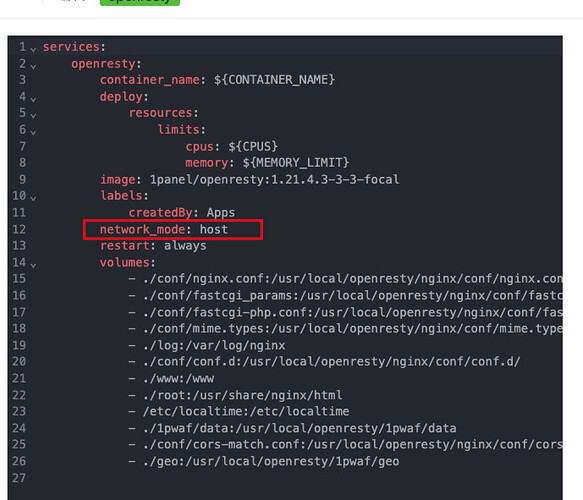This screenshot has height=500, width=583.
Task: Click the resources key text
Action: pyautogui.click(x=161, y=113)
